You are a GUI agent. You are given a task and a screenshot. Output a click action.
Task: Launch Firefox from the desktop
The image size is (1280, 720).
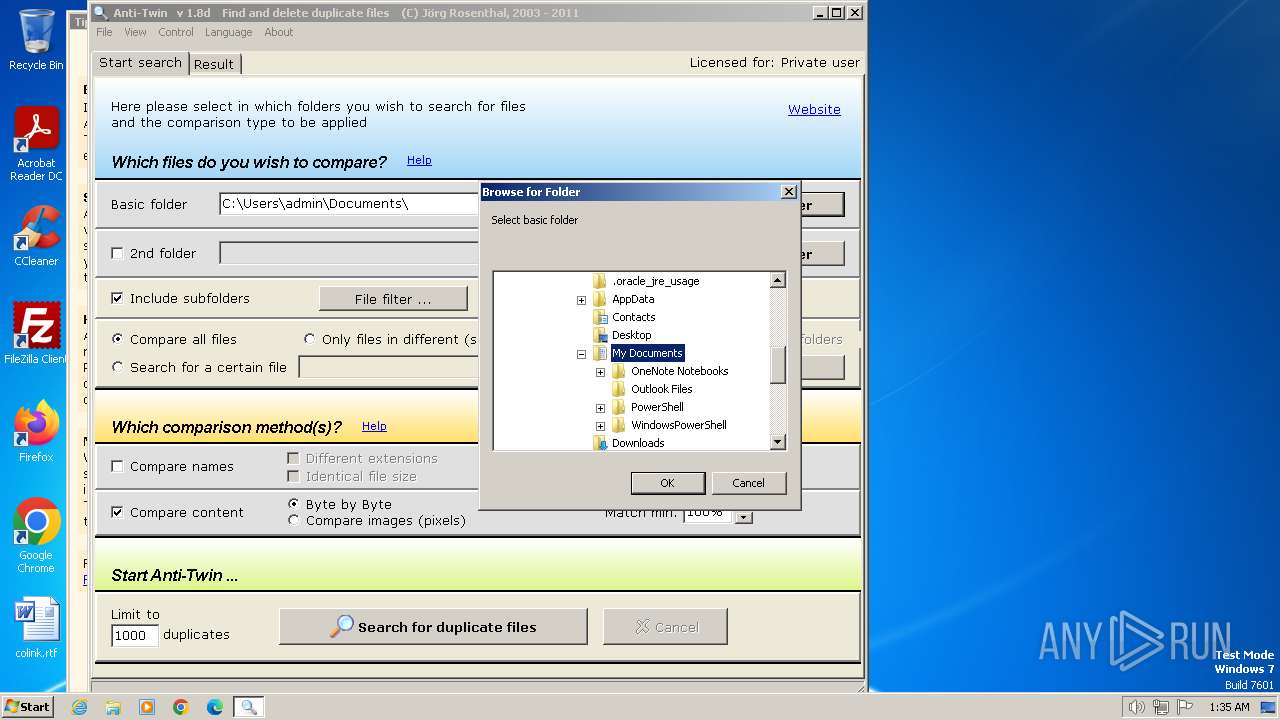(x=36, y=432)
